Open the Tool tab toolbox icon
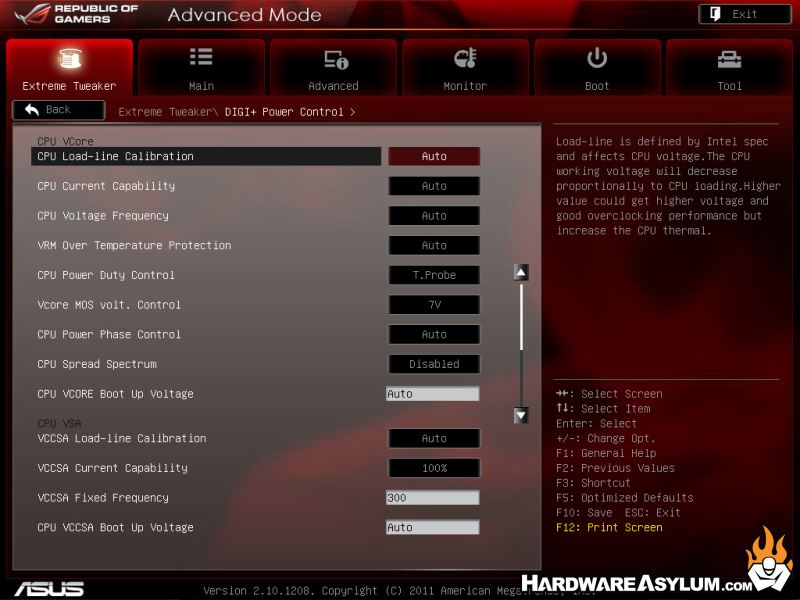The image size is (800, 600). 729,59
